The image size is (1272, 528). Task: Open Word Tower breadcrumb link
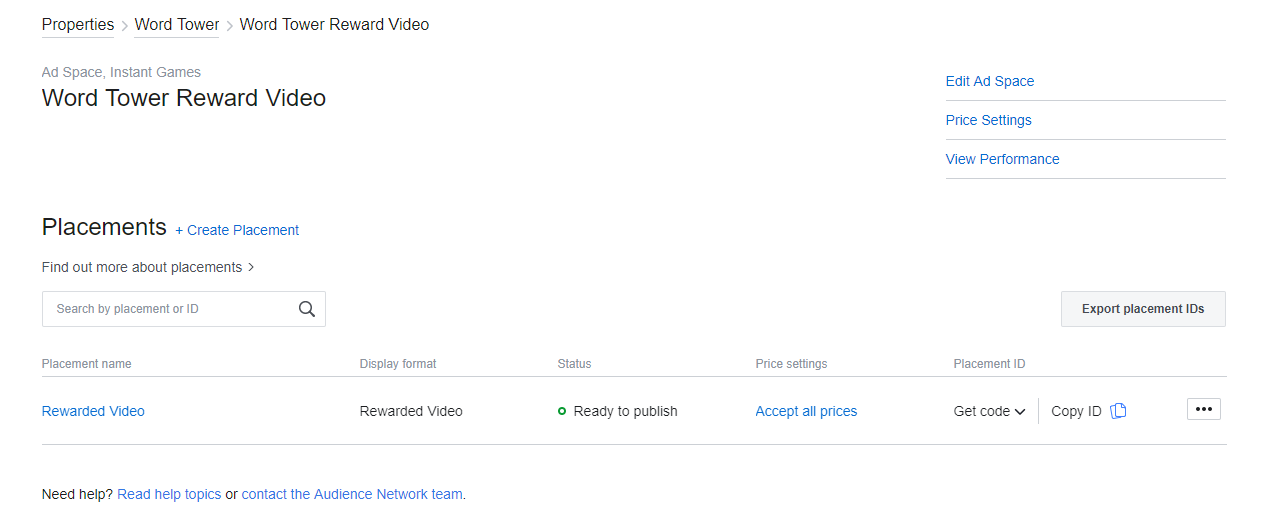(177, 25)
